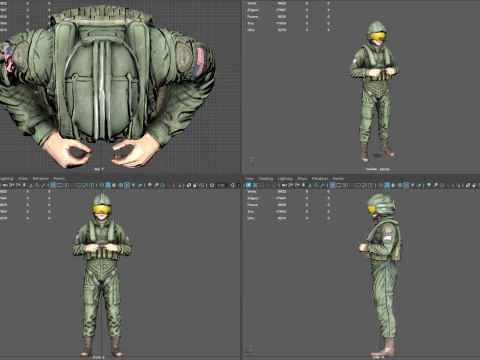Enable wireframe shading in front view toolbar
This screenshot has width=480, height=360.
102,185
